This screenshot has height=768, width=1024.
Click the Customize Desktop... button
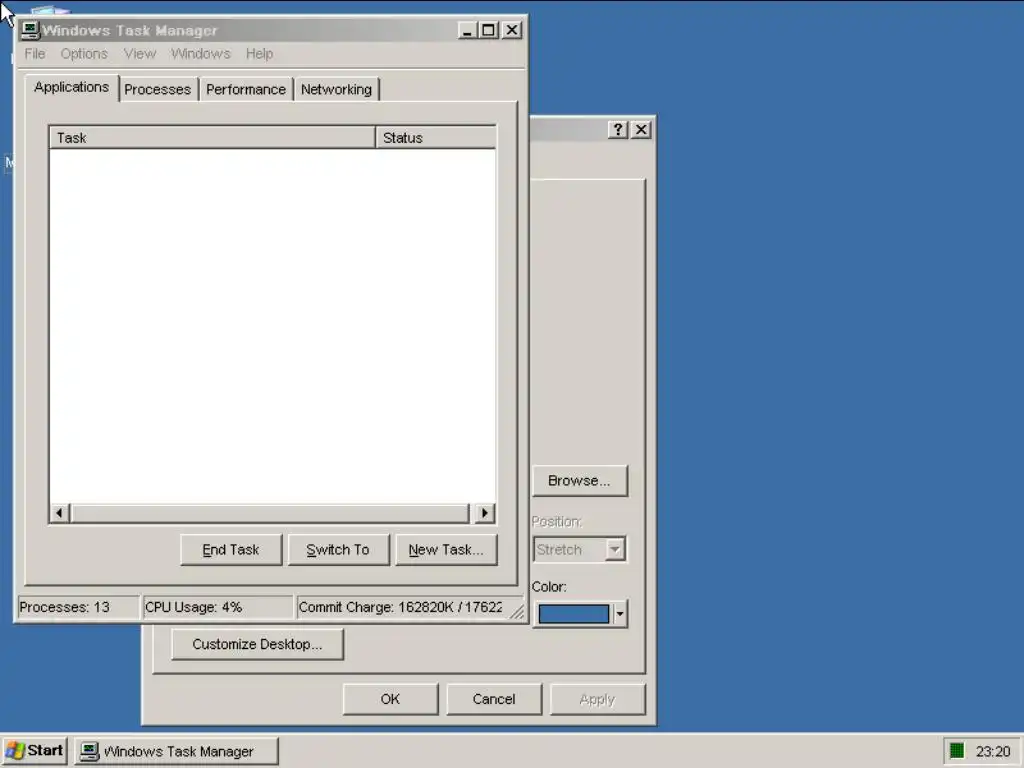(x=257, y=645)
